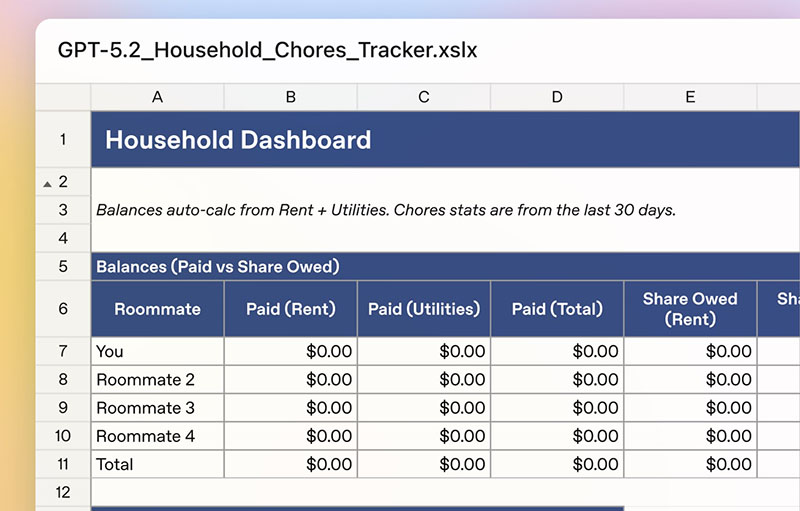Click the Balances (Paid vs Share Owed) section header
Viewport: 800px width, 511px height.
217,267
